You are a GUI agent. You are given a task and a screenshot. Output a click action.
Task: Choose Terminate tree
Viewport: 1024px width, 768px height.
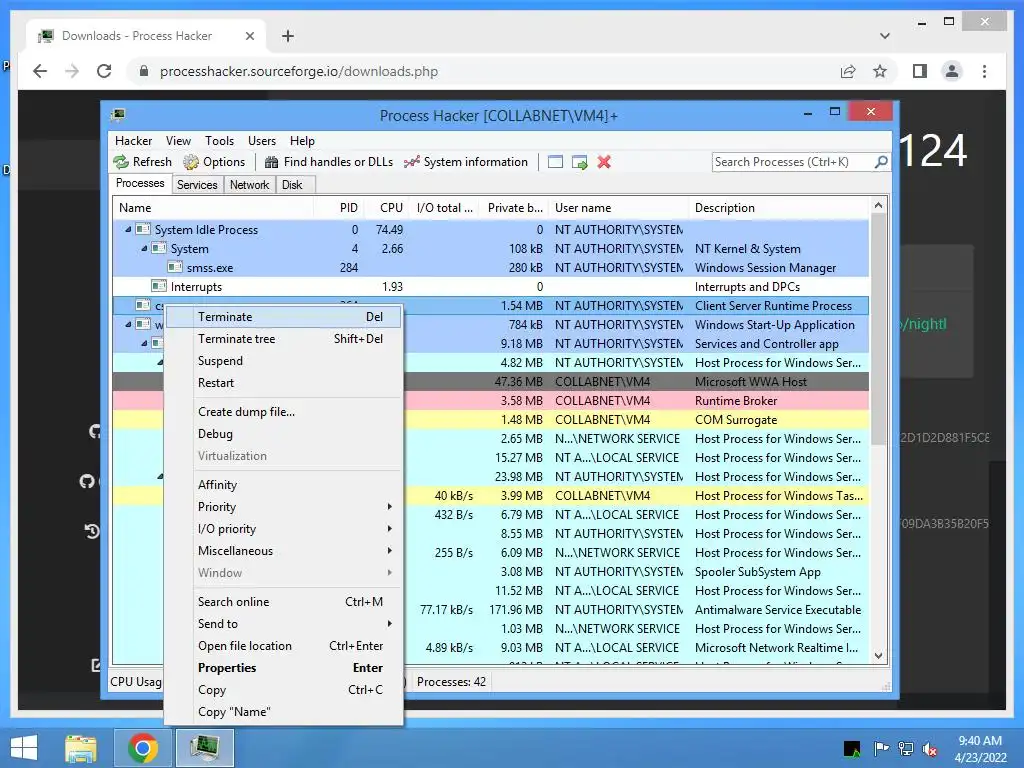[283, 339]
